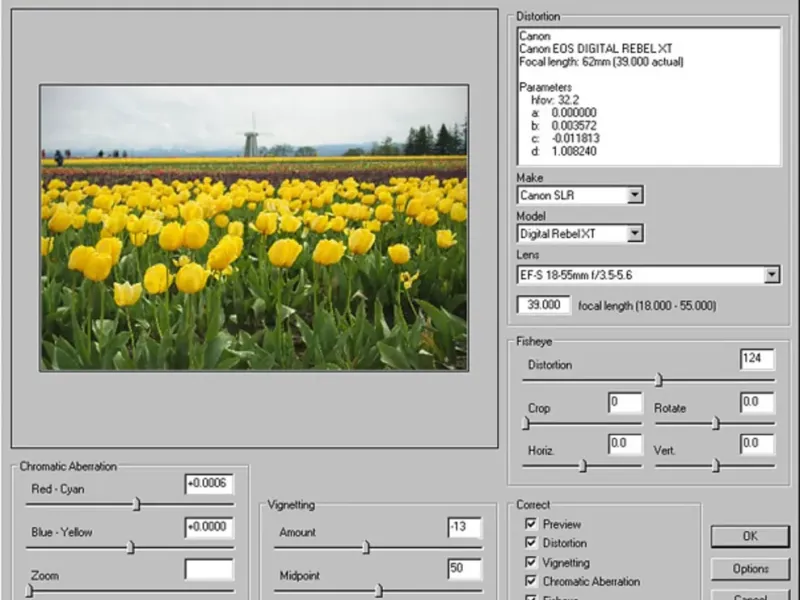
Task: Click the Rotate value field
Action: 757,403
